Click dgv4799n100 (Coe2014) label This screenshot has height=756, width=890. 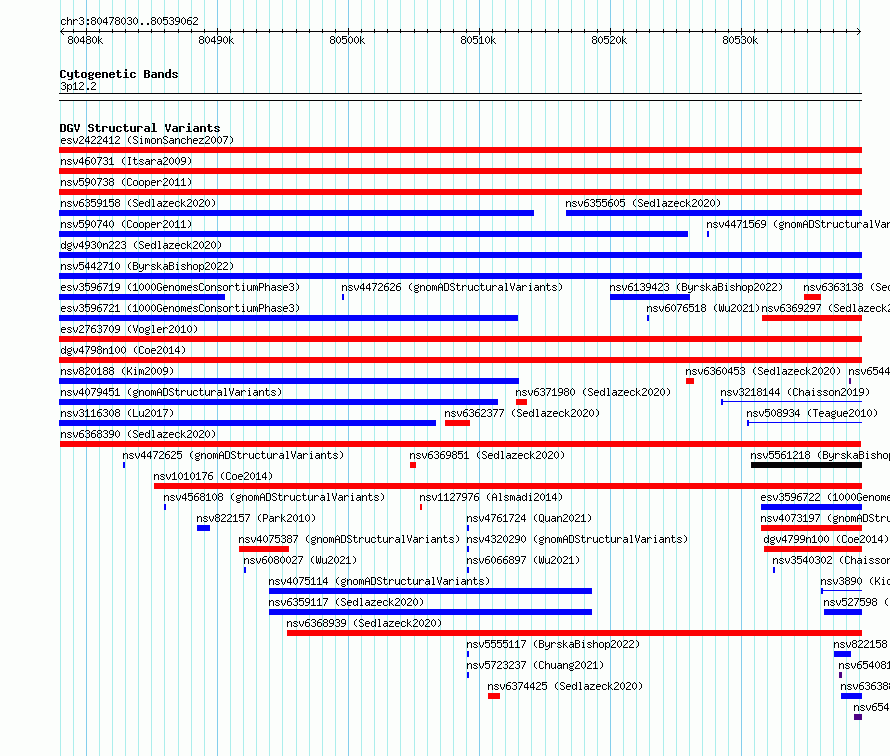pyautogui.click(x=826, y=539)
